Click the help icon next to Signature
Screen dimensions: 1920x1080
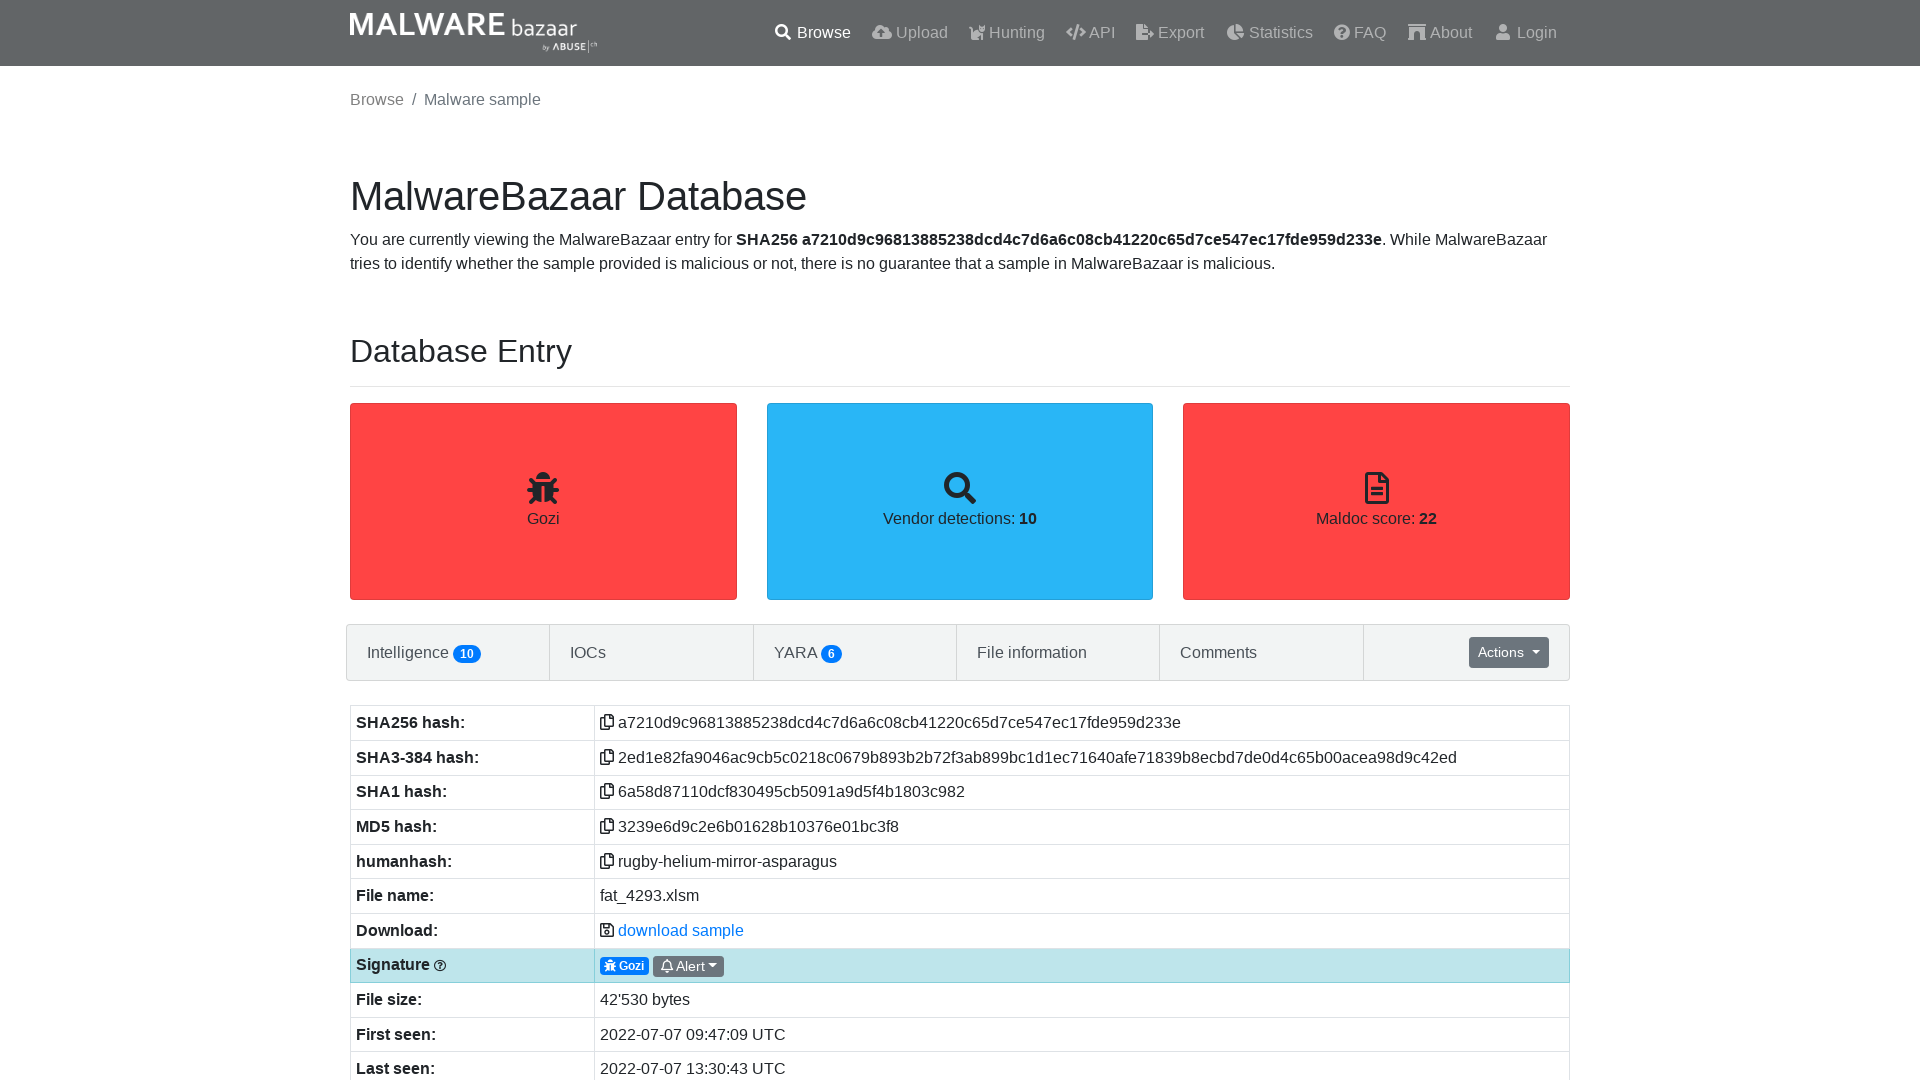[440, 965]
